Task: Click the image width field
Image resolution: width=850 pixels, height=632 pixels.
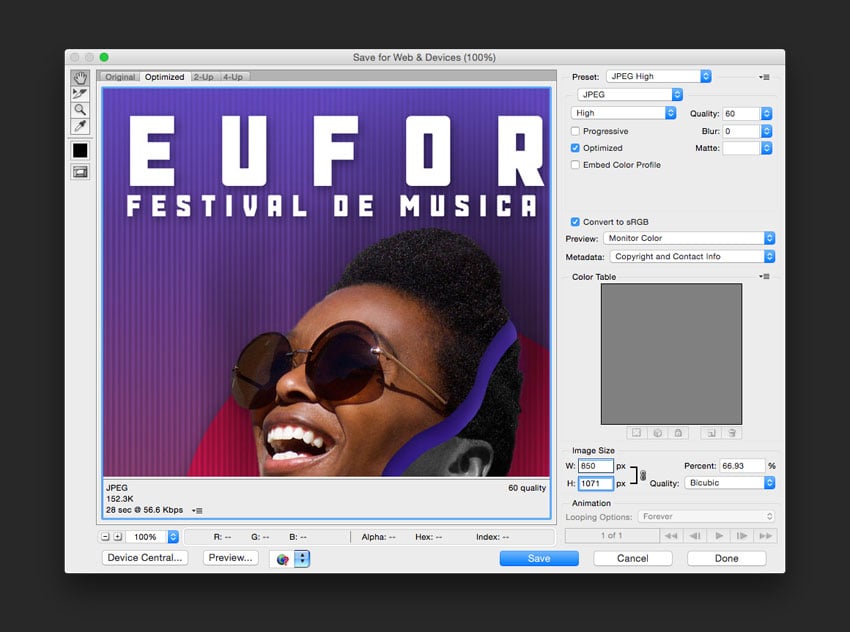Action: (x=595, y=466)
